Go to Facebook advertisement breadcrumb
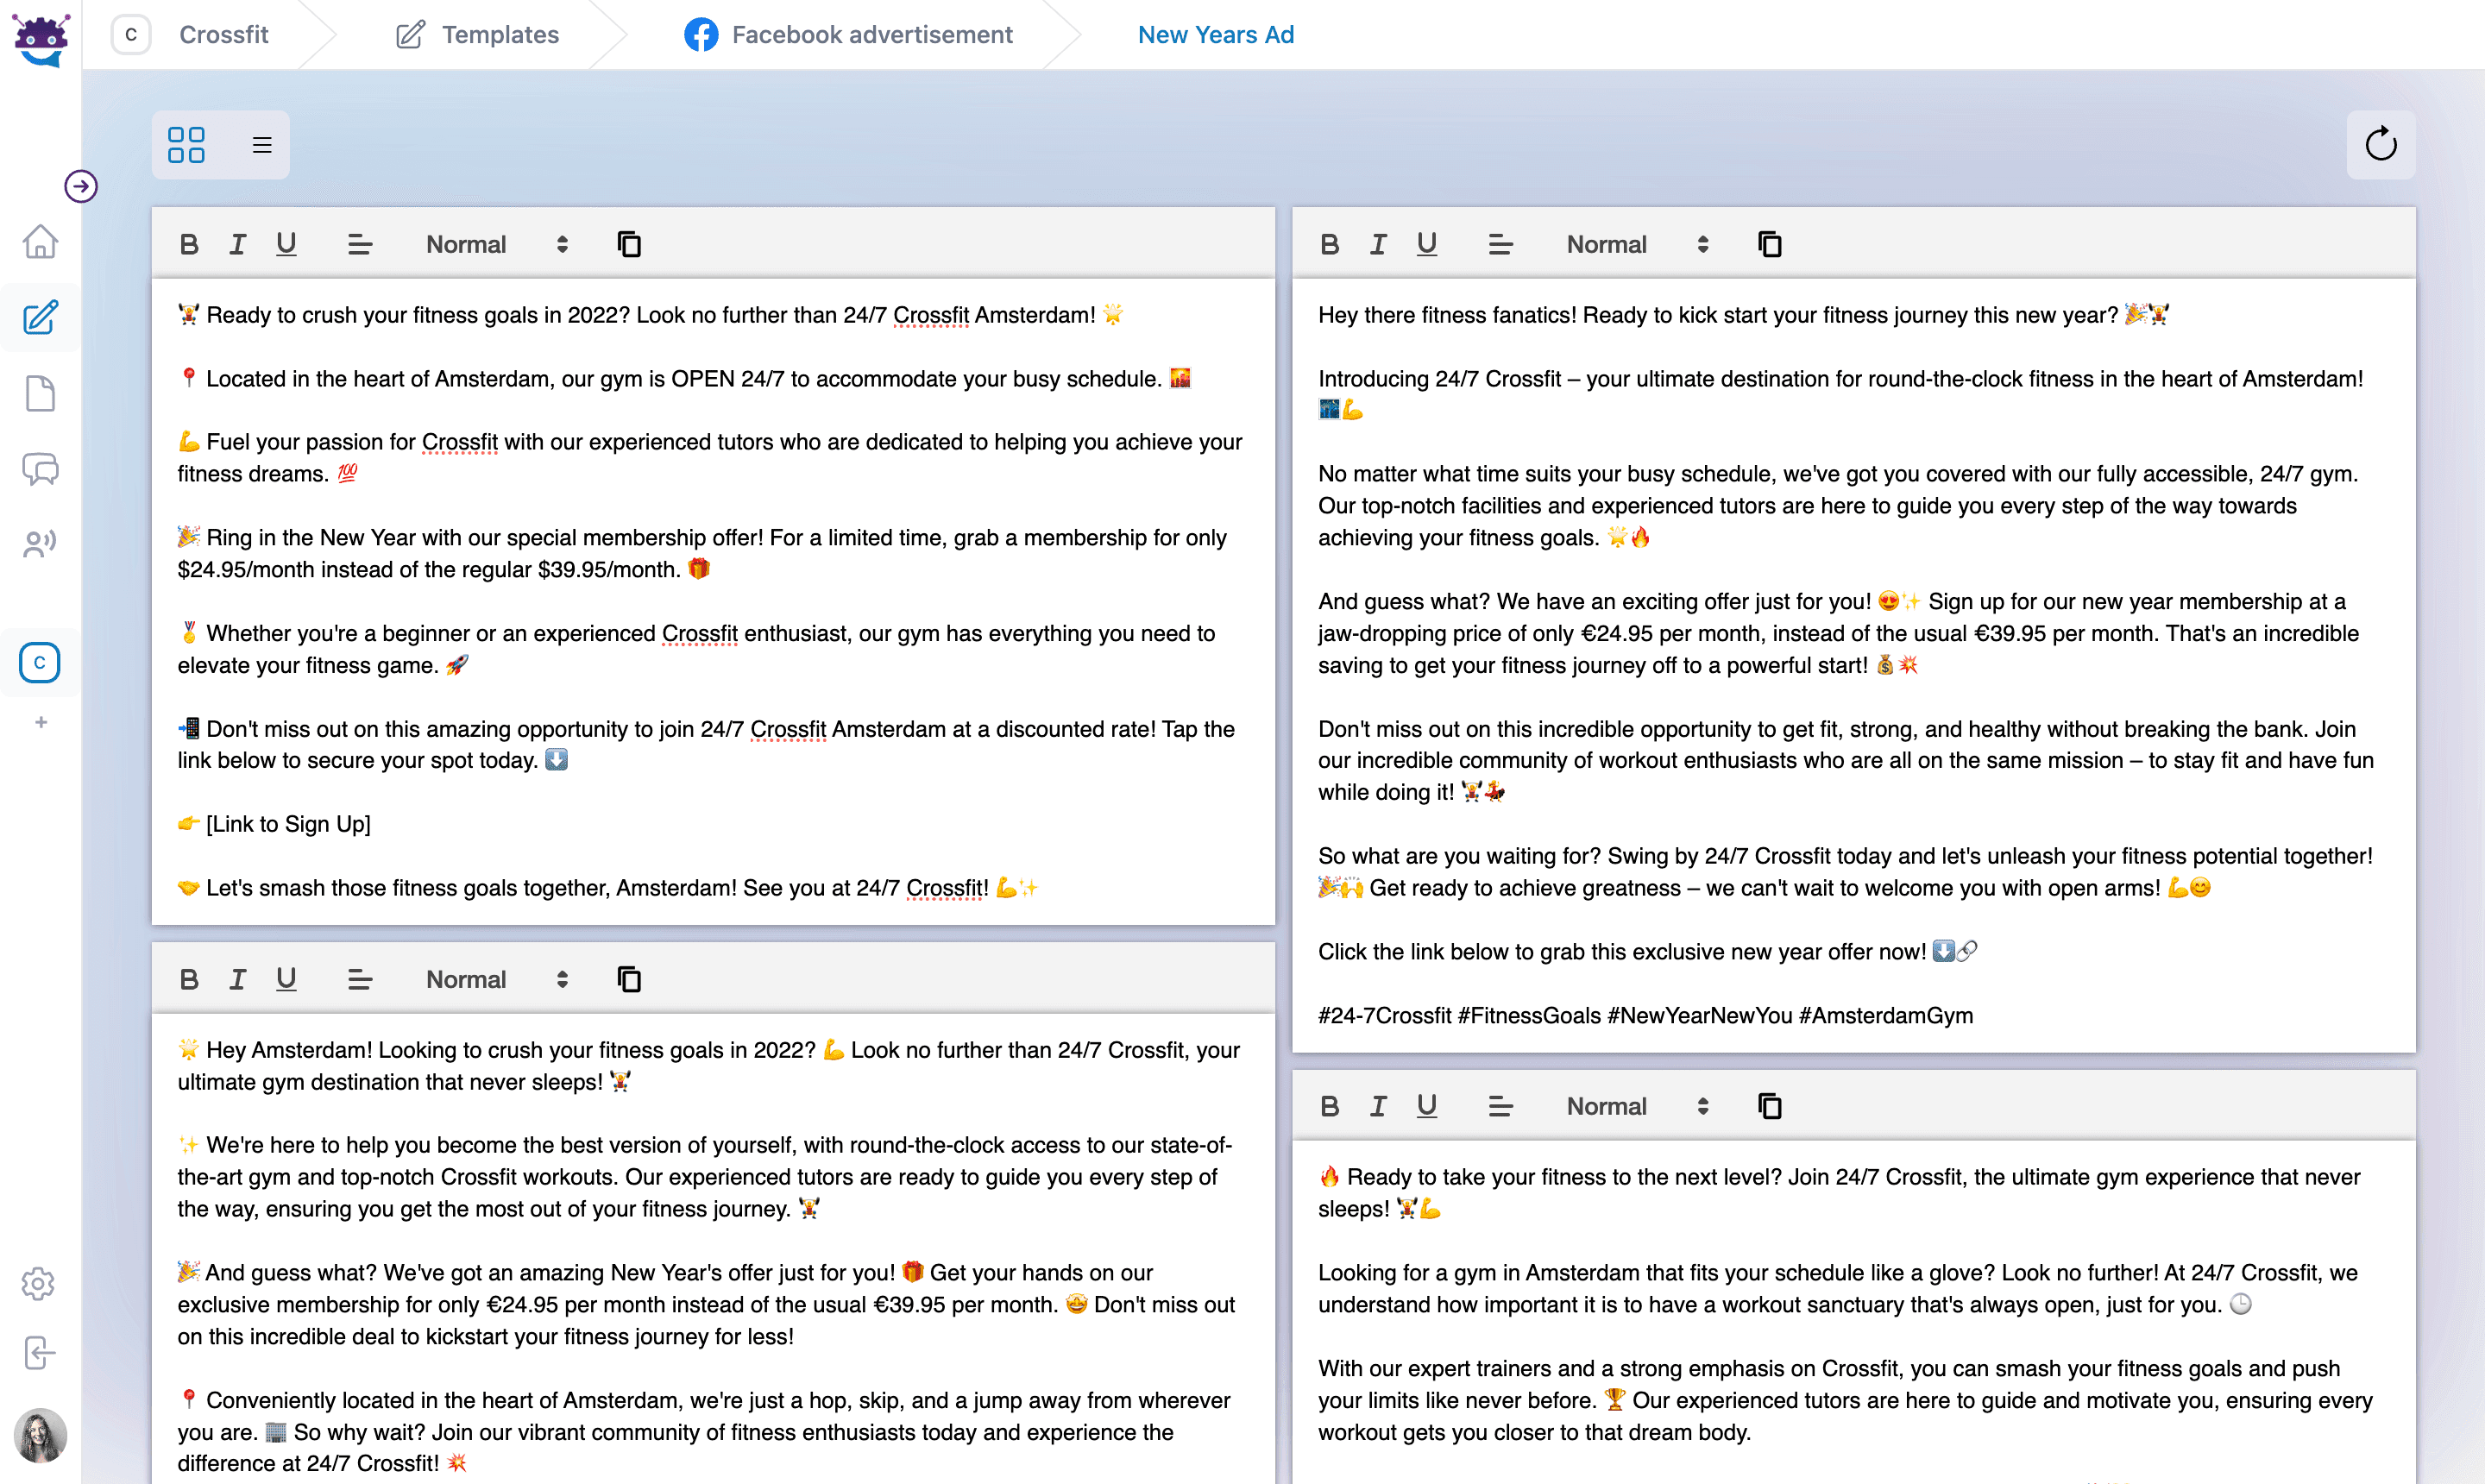The width and height of the screenshot is (2485, 1484). point(872,34)
